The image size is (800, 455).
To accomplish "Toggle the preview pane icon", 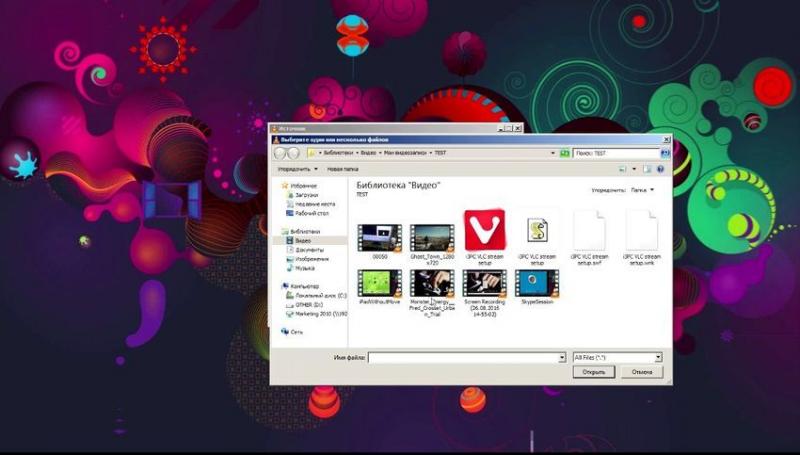I will click(x=647, y=169).
